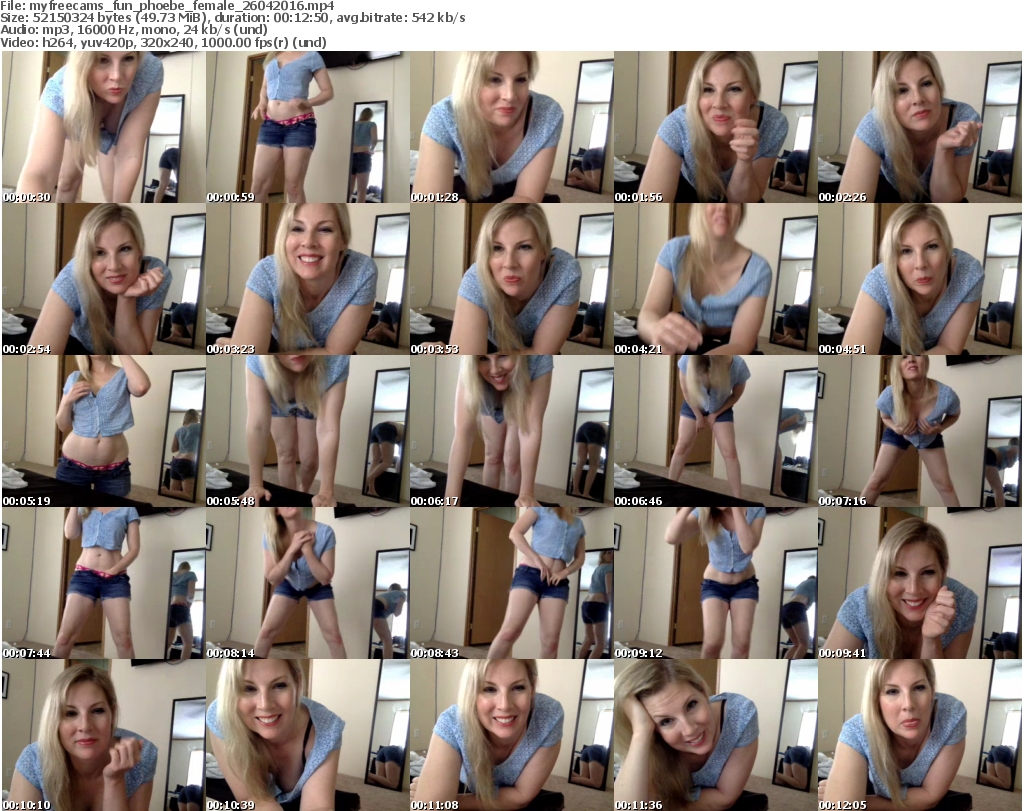Open the frame at 00:03:23

pos(308,279)
